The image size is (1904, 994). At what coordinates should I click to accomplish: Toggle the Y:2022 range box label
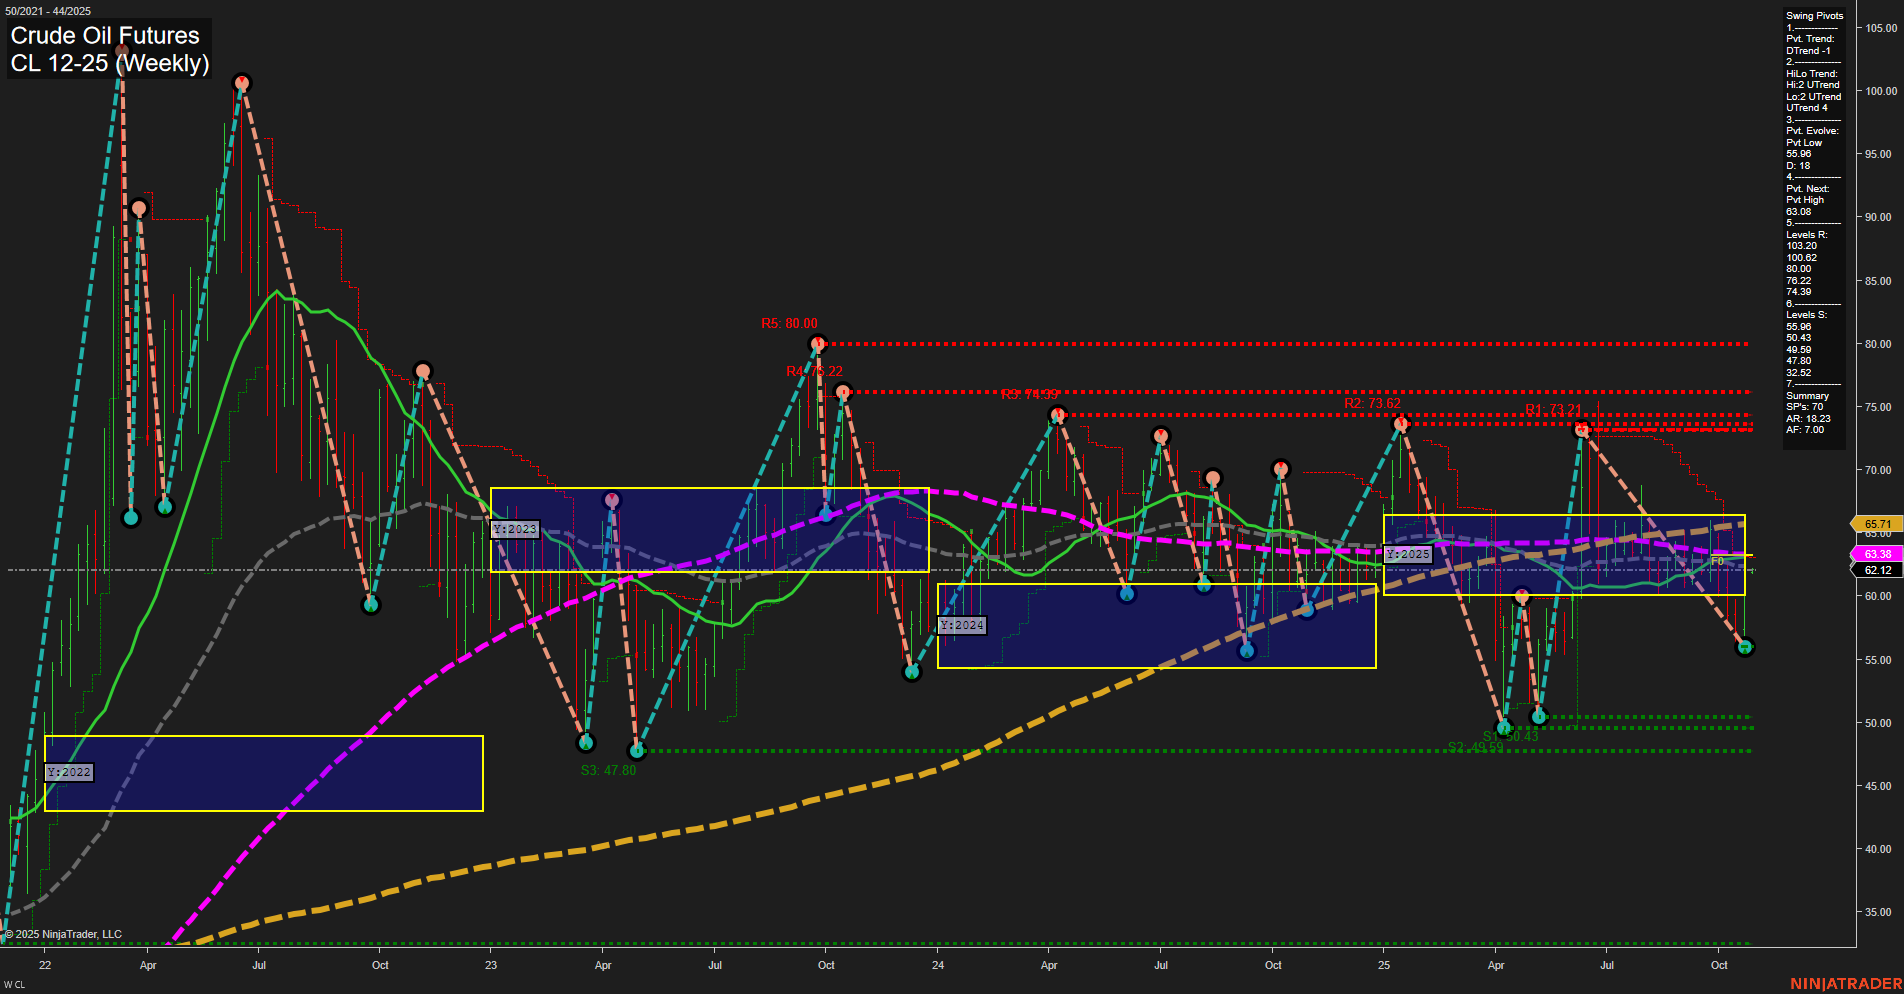pyautogui.click(x=71, y=771)
